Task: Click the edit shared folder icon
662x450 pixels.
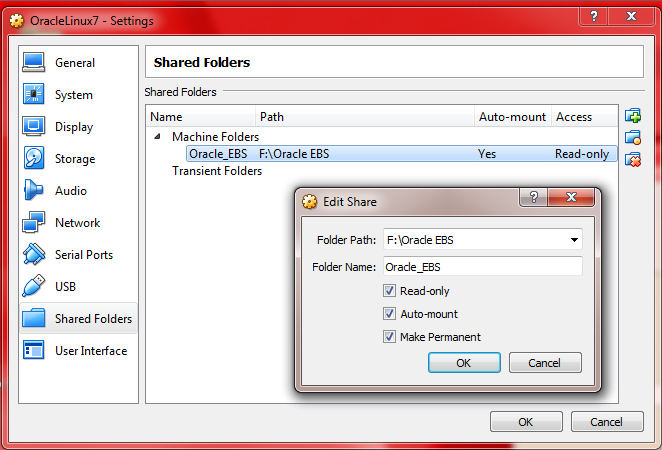Action: click(x=633, y=138)
